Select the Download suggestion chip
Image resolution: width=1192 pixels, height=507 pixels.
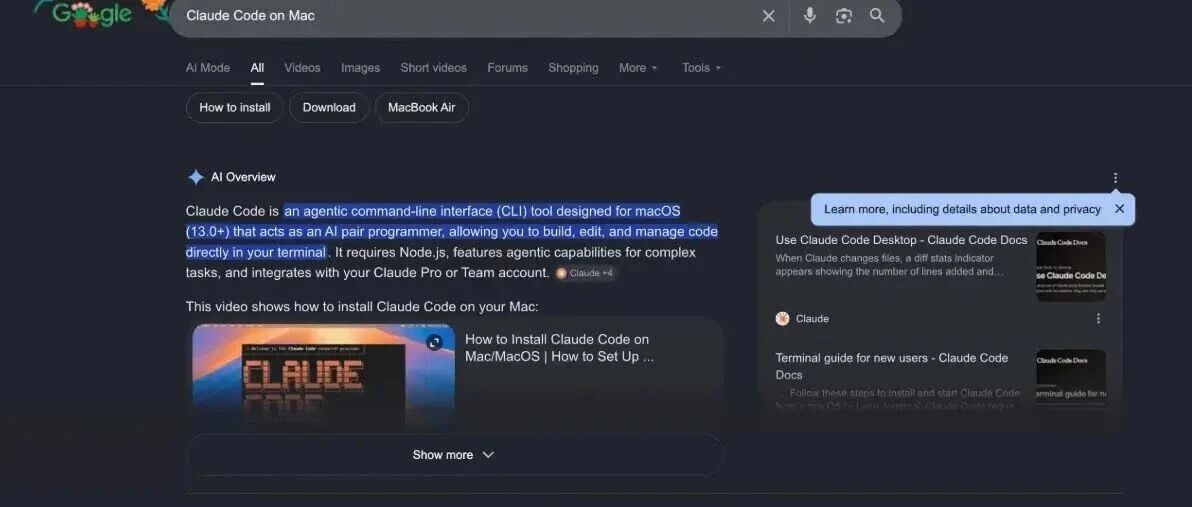(x=329, y=107)
